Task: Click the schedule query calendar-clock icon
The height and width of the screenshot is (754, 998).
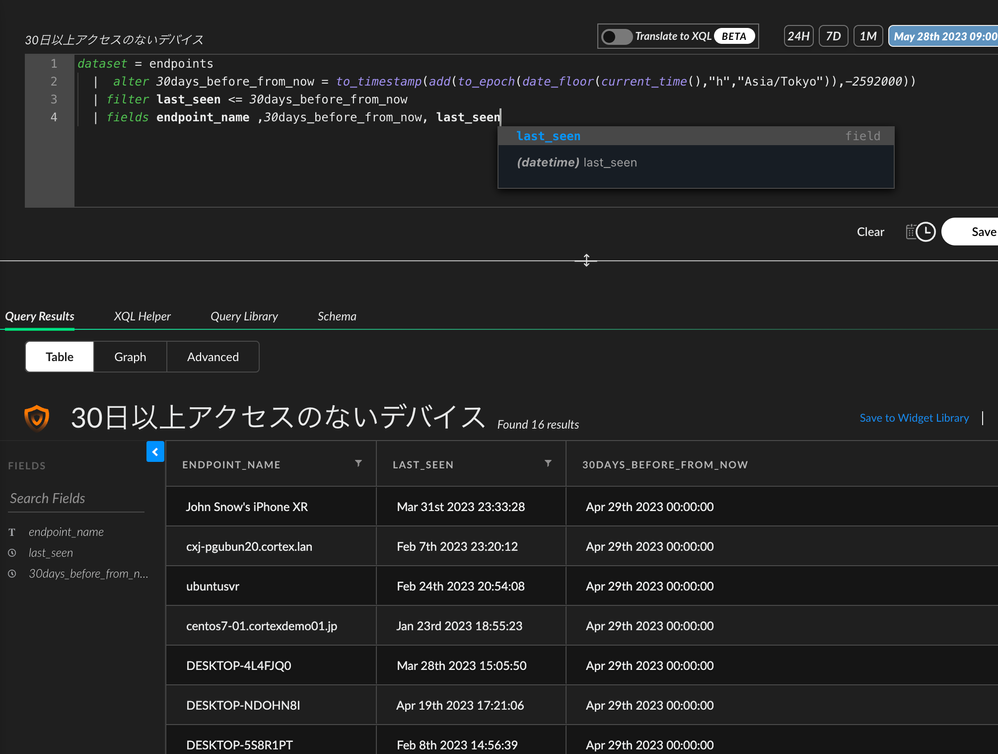Action: (x=920, y=232)
